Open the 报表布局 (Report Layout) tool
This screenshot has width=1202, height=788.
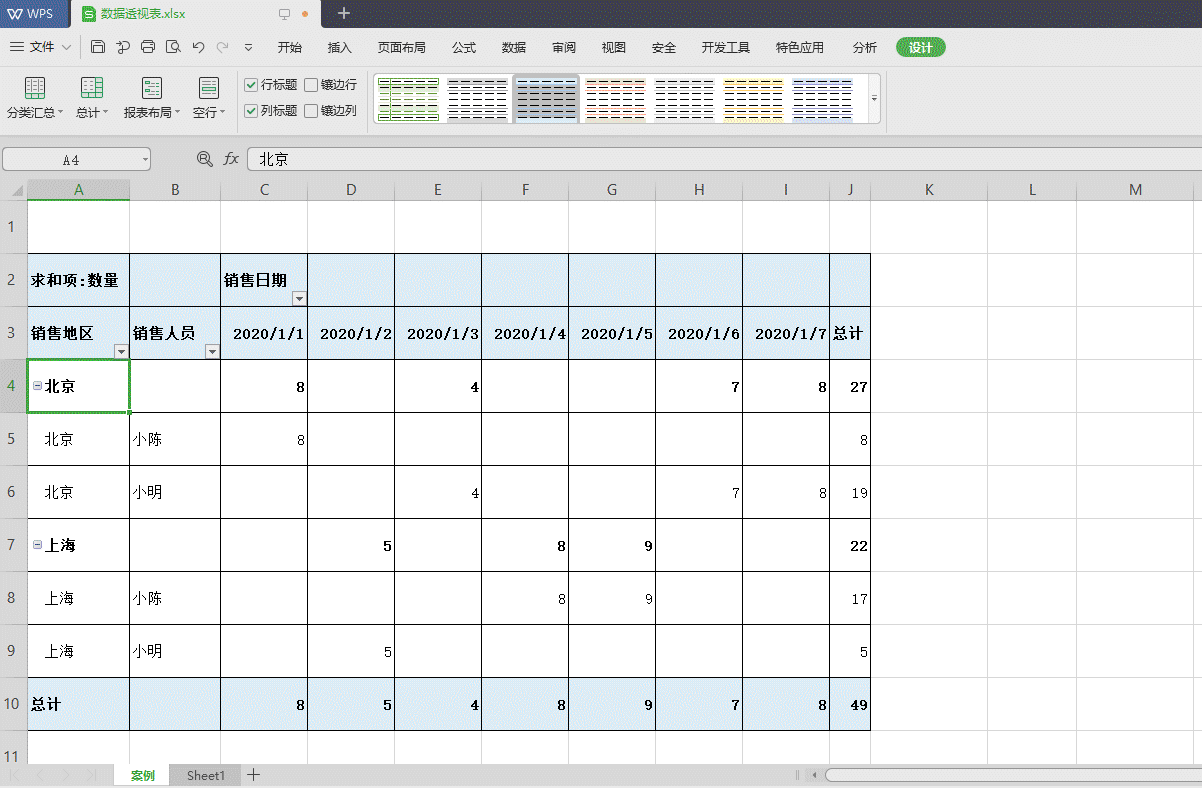tap(151, 95)
